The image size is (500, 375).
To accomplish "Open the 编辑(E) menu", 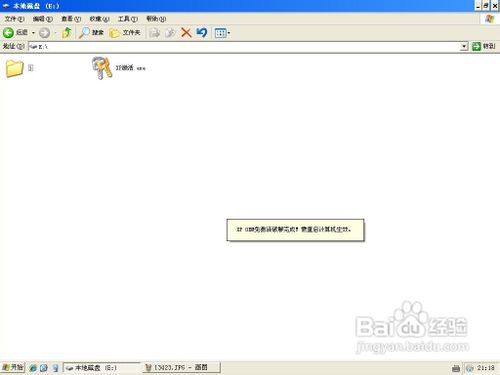I will [x=43, y=19].
